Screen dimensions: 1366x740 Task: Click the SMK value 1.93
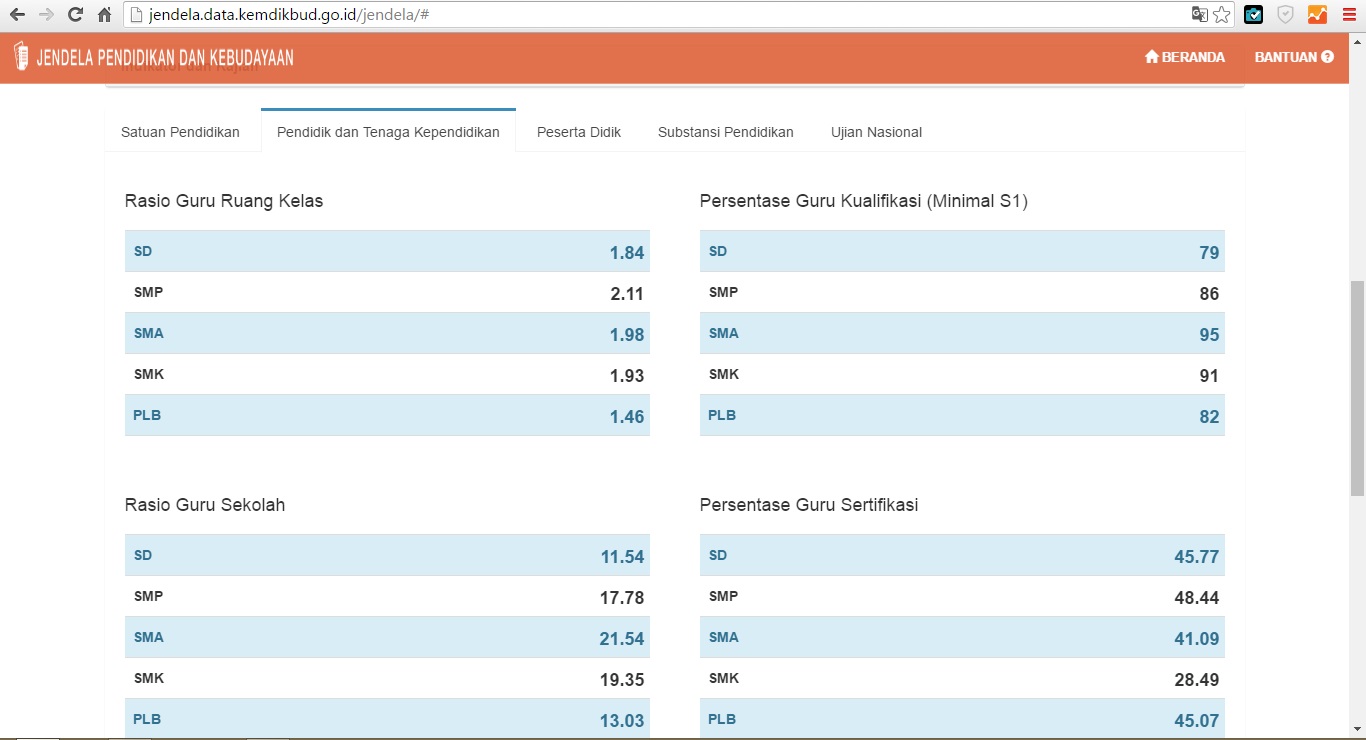(x=627, y=376)
